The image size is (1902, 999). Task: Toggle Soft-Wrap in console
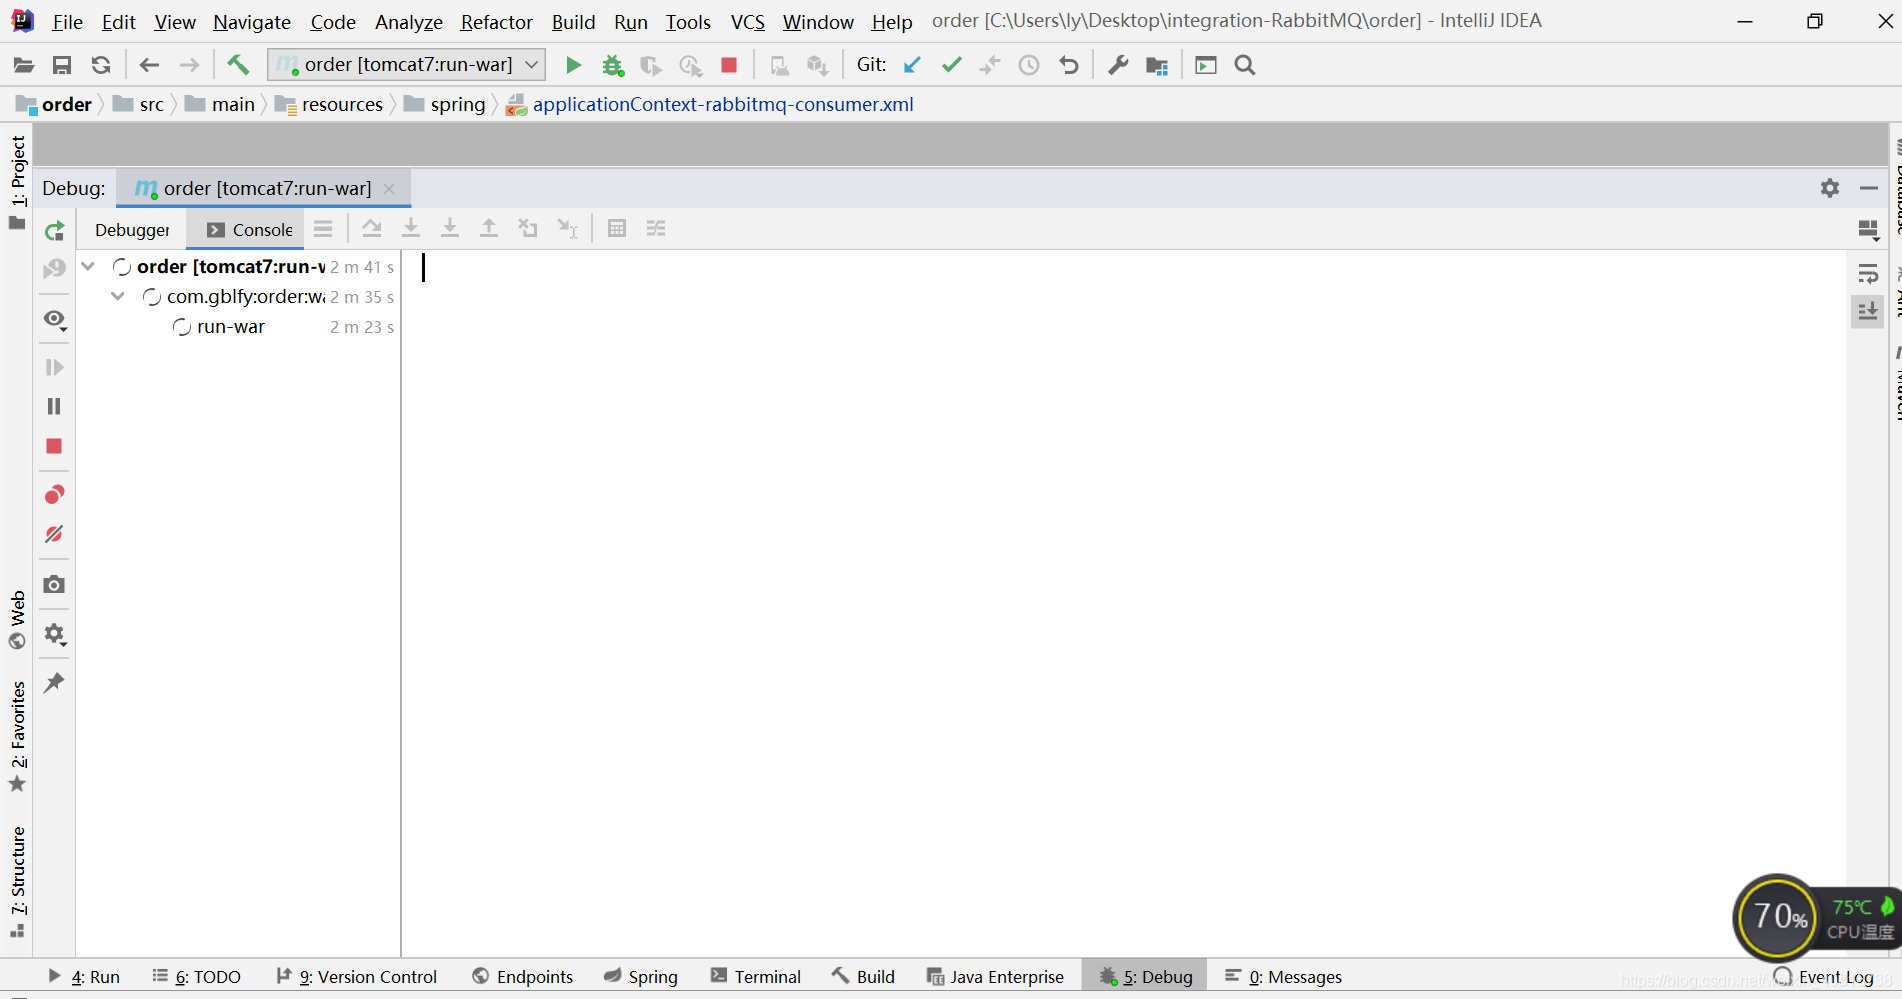pos(1868,274)
